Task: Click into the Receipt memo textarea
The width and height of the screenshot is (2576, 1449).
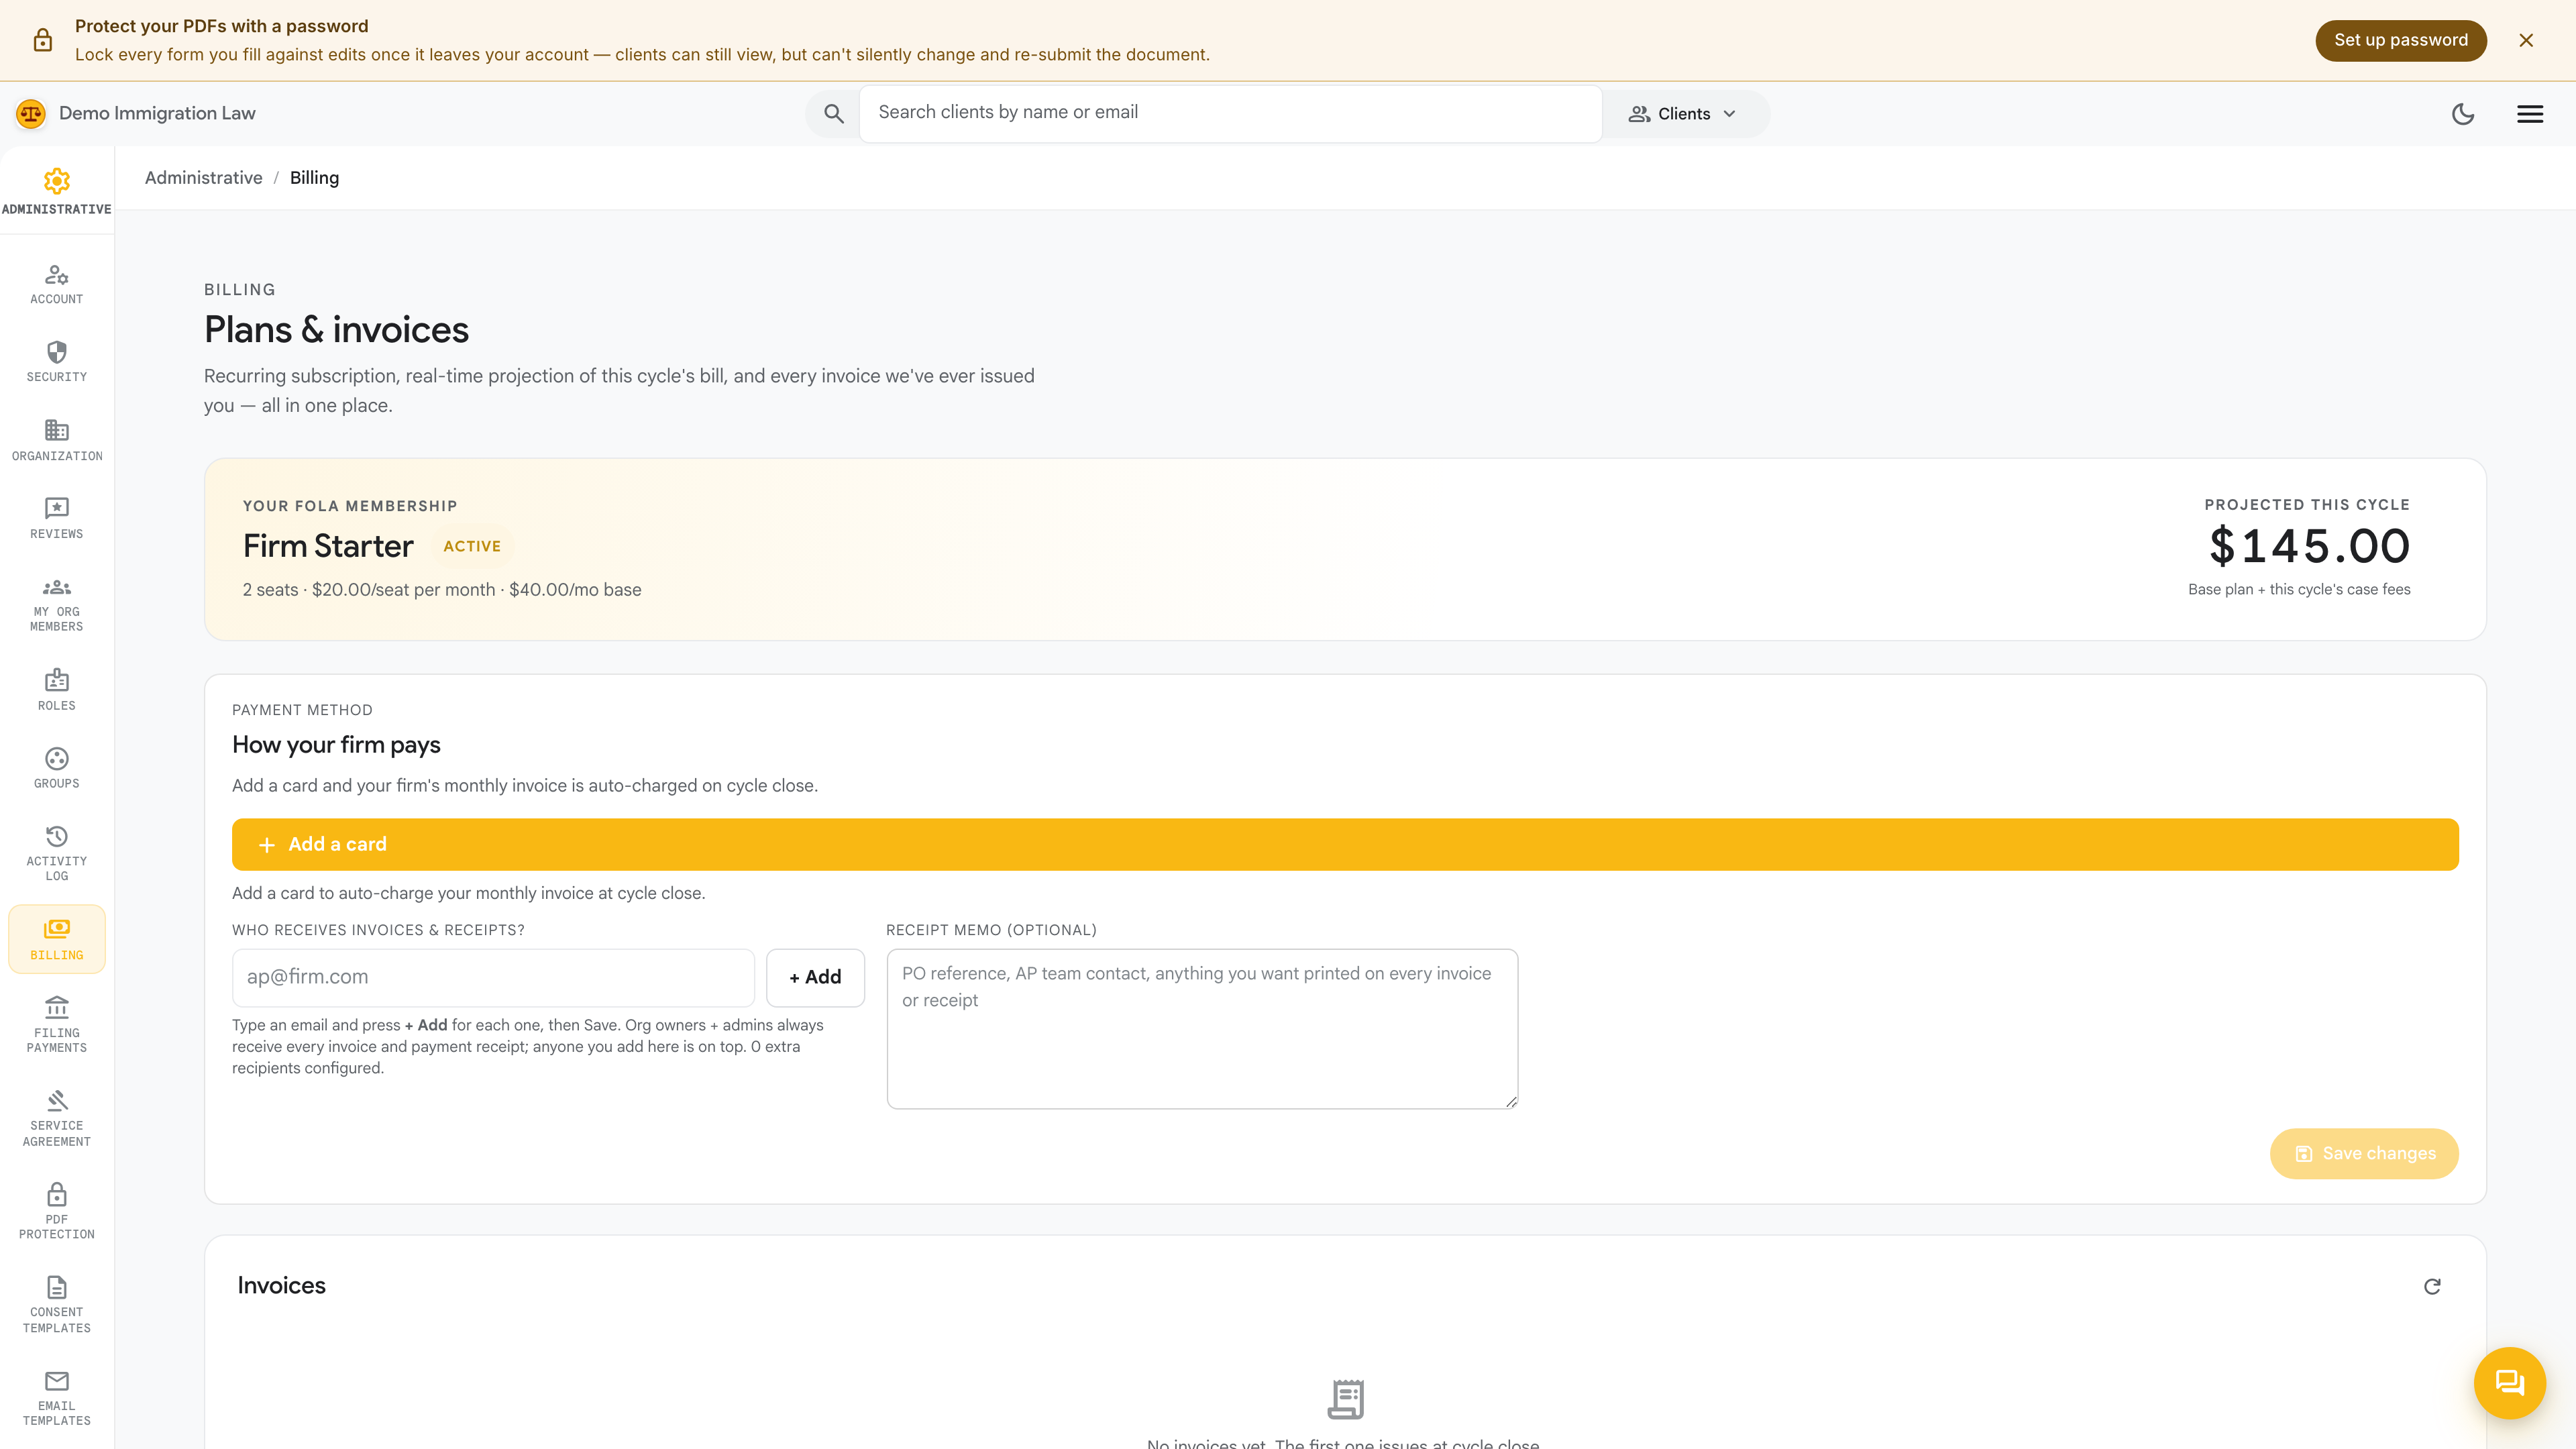Action: 1202,1029
